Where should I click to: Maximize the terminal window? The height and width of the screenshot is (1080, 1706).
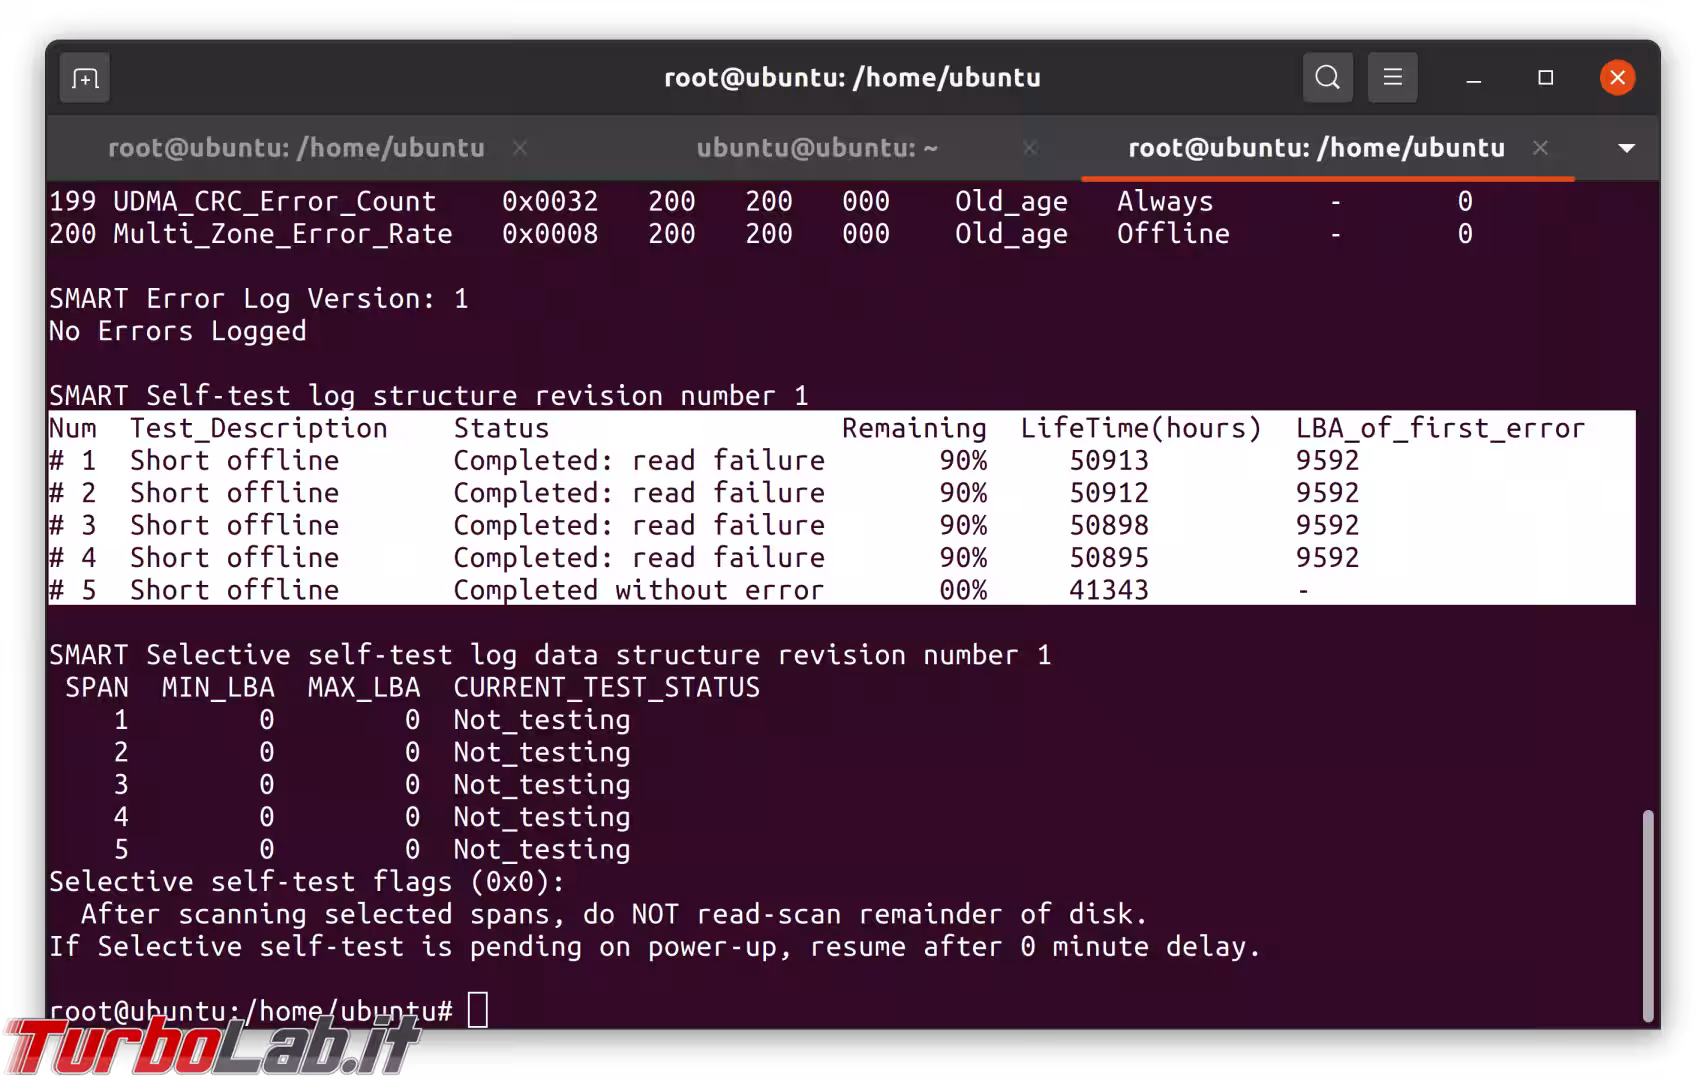pos(1545,78)
